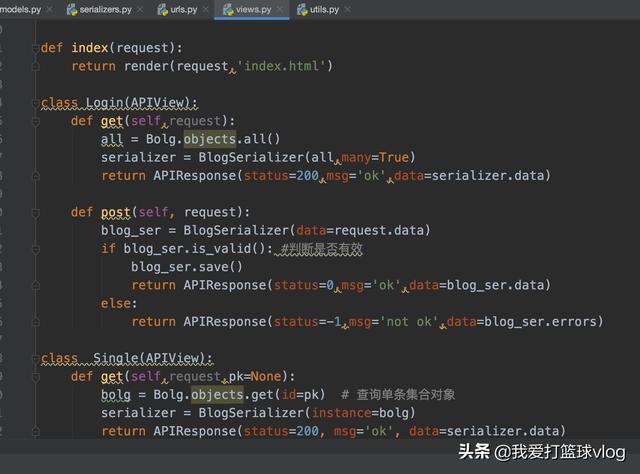Click status=0 in the APIResponse call
This screenshot has width=640, height=474.
[x=304, y=285]
